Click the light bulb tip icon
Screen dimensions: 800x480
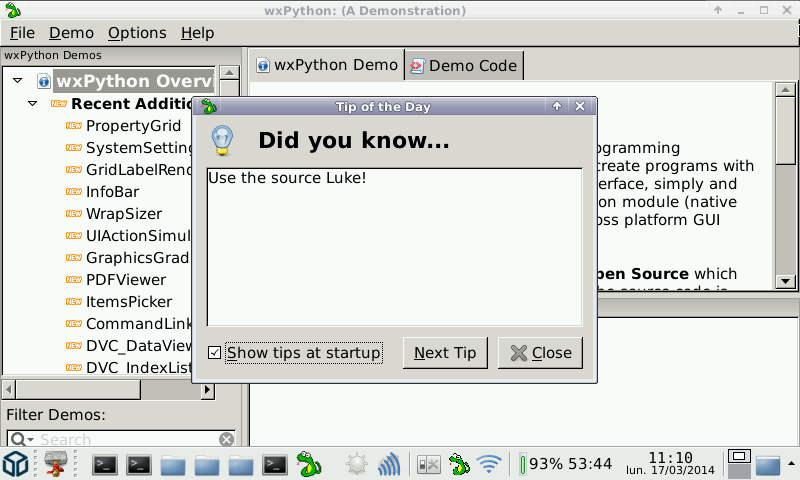click(222, 140)
